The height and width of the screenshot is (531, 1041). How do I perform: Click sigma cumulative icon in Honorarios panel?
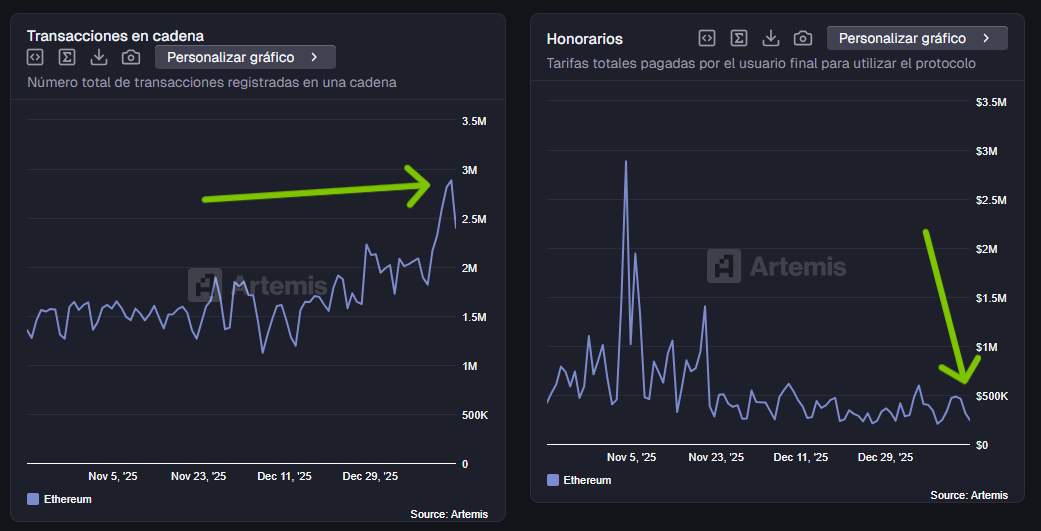coord(739,38)
